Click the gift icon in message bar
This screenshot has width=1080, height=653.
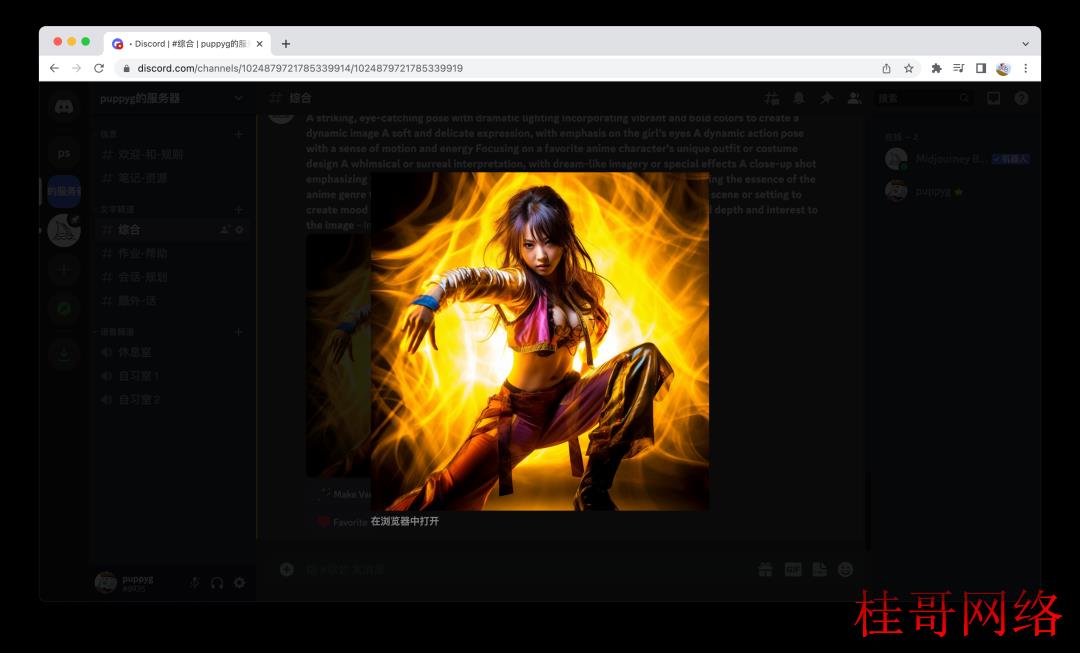[x=765, y=570]
